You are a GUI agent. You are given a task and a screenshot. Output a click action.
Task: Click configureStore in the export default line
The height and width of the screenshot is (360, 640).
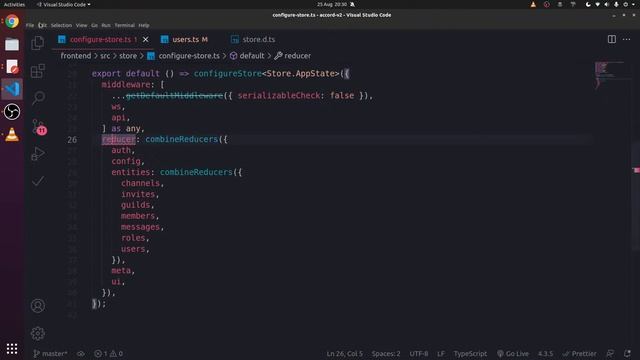pos(227,73)
